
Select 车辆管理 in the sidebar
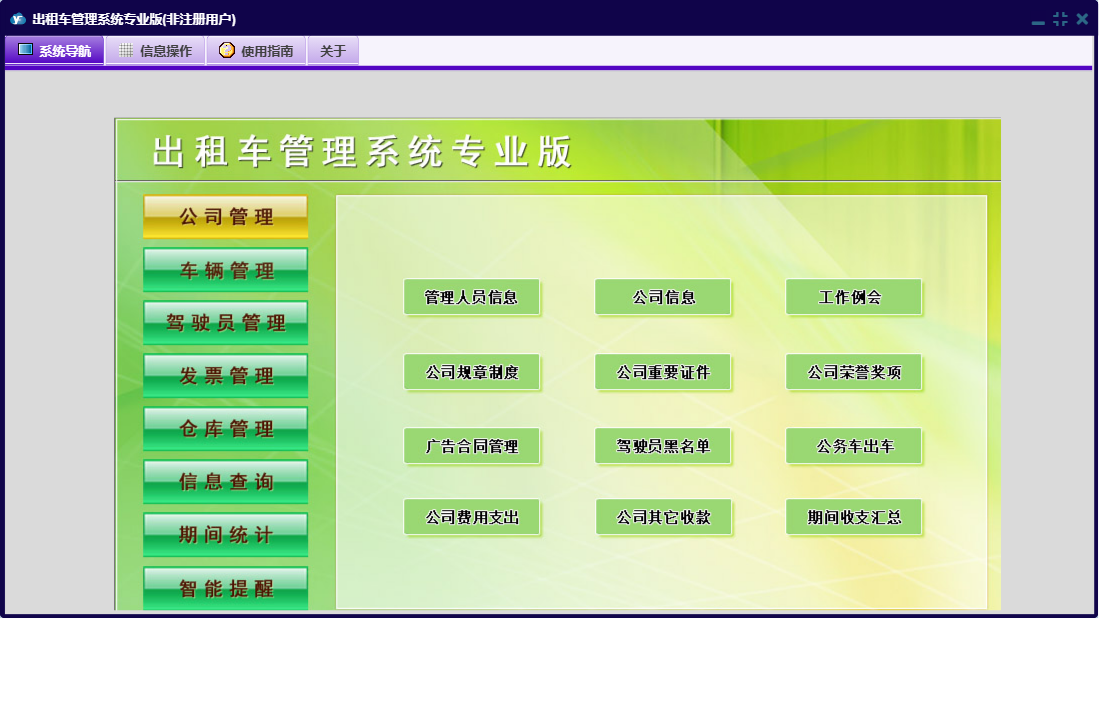(226, 270)
